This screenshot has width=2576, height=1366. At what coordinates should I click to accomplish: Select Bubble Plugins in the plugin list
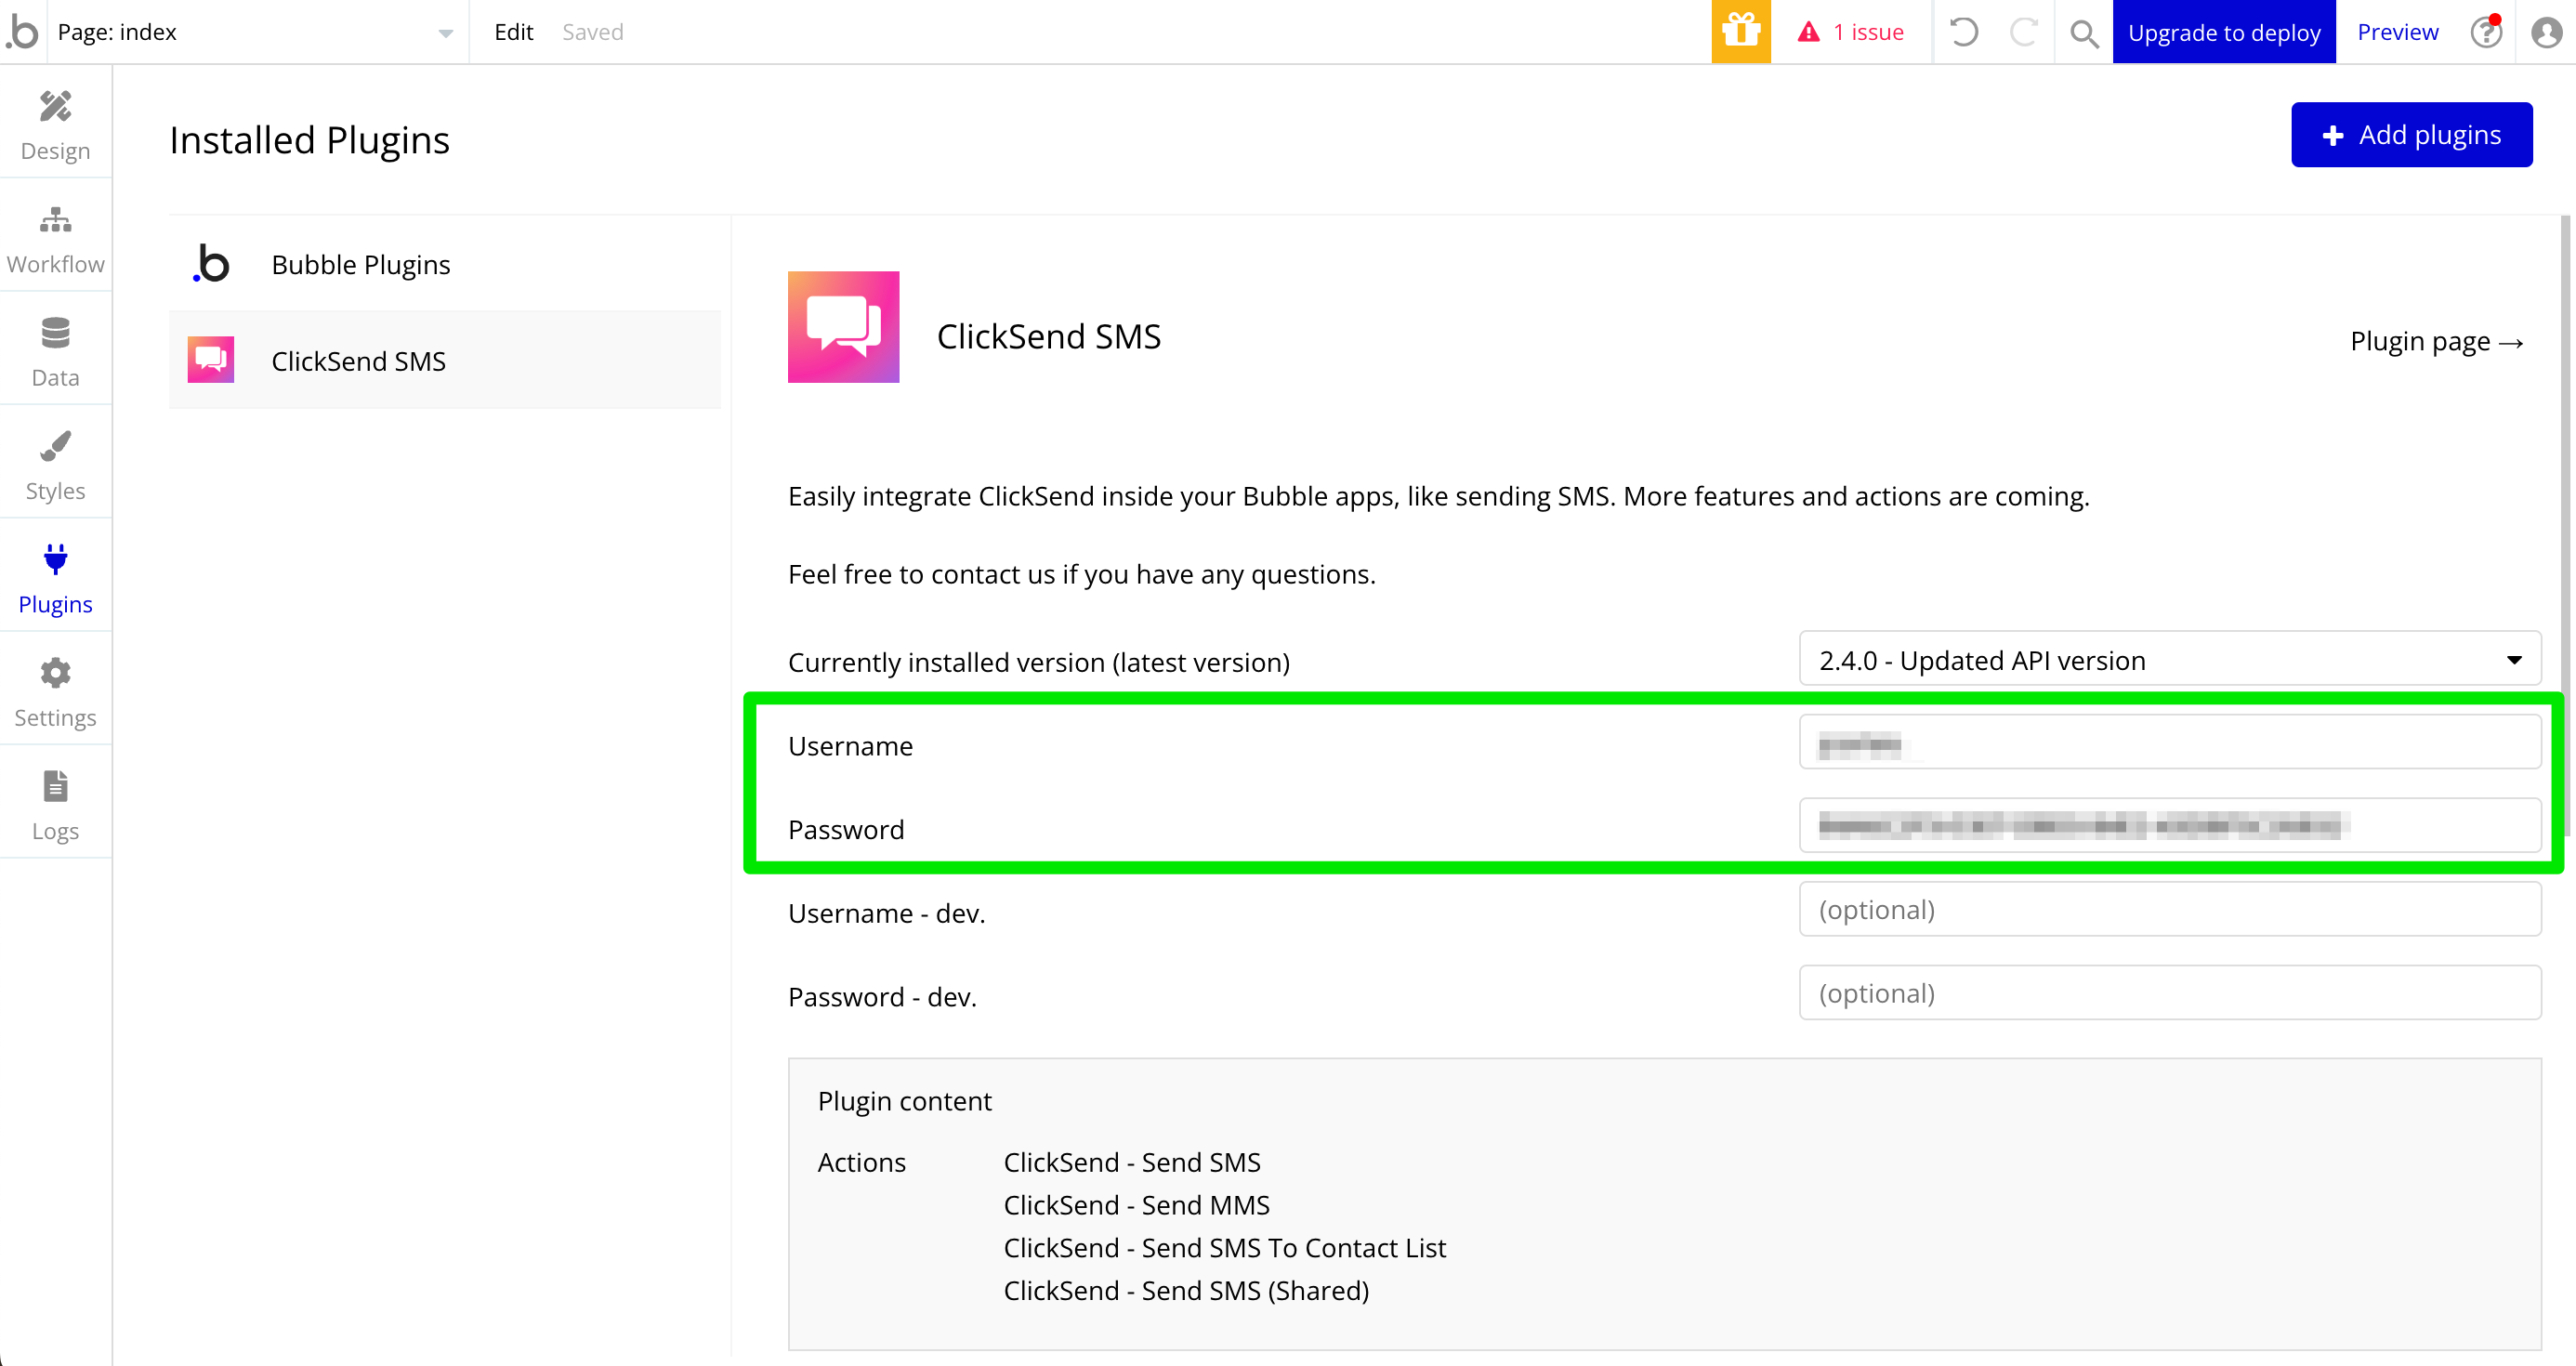click(445, 264)
